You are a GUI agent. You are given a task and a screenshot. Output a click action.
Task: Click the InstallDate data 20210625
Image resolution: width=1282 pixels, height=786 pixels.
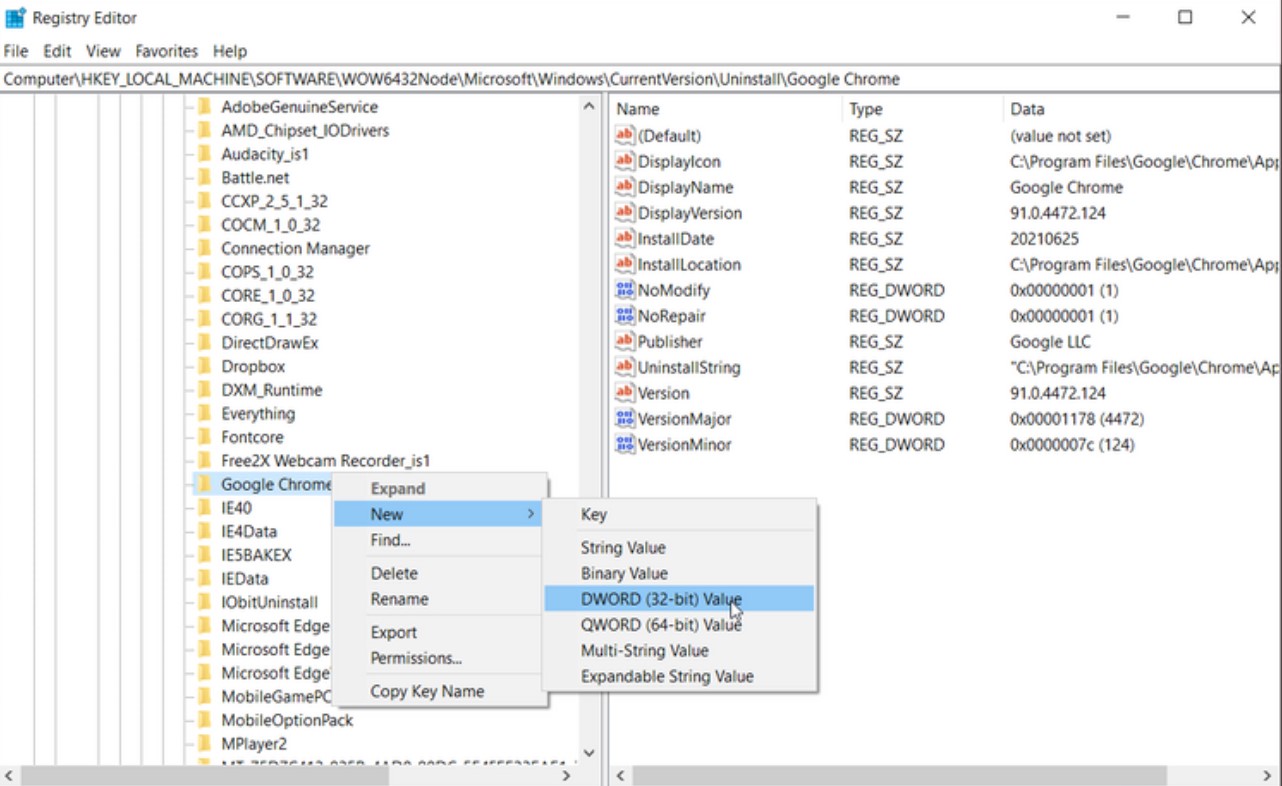coord(1044,239)
